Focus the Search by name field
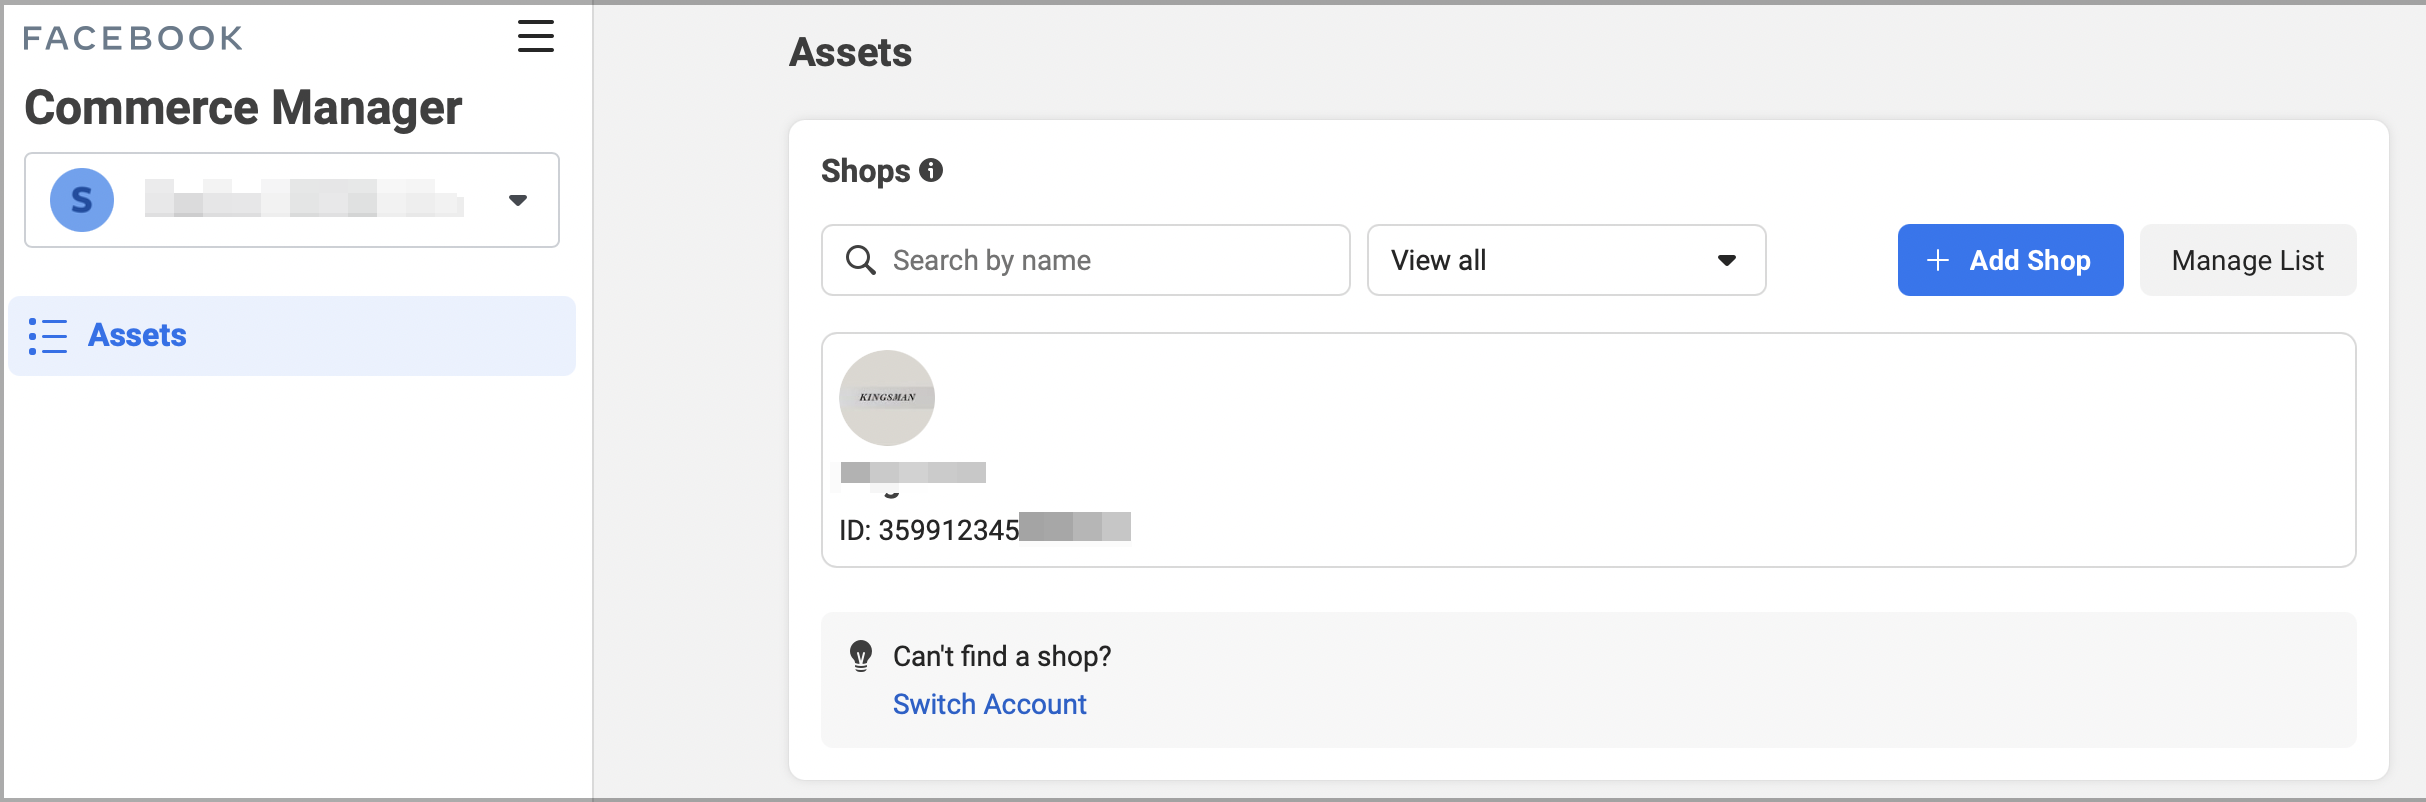This screenshot has width=2426, height=802. point(1085,260)
